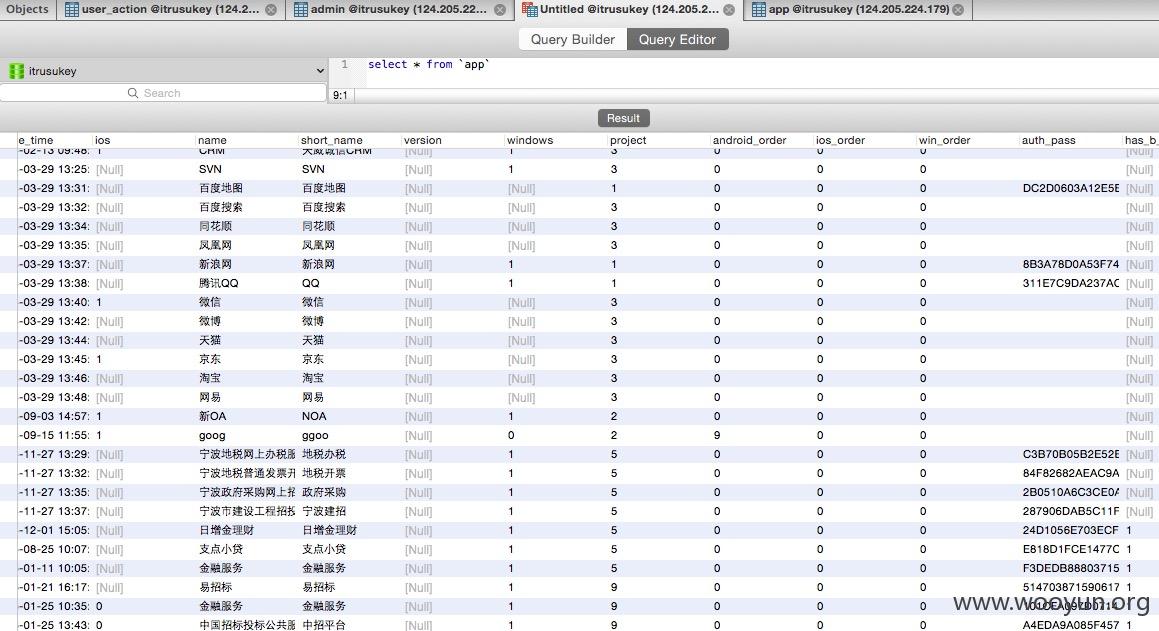The width and height of the screenshot is (1159, 631).
Task: Select the name cell '日增金理财'
Action: point(226,531)
